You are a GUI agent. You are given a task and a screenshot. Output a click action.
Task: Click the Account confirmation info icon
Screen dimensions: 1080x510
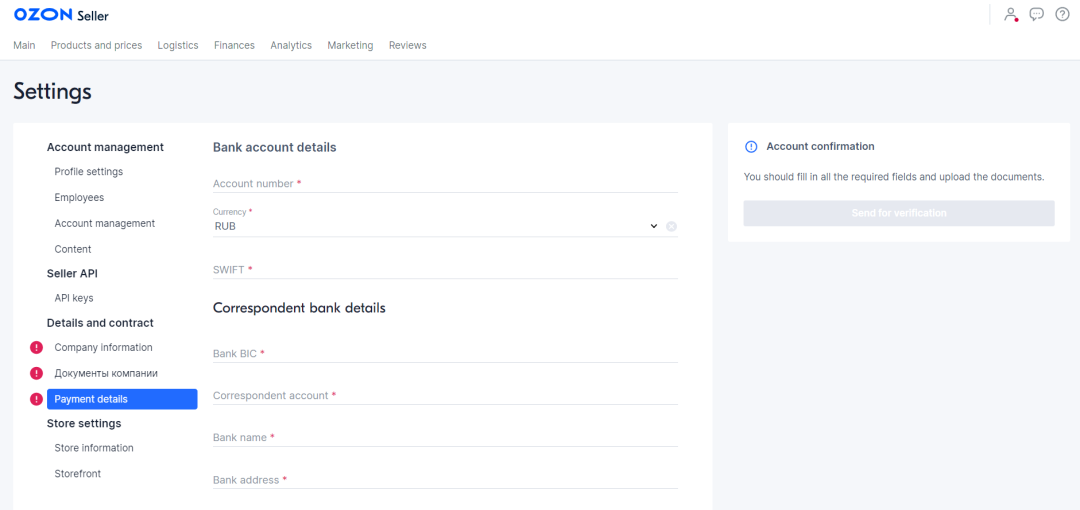tap(752, 147)
